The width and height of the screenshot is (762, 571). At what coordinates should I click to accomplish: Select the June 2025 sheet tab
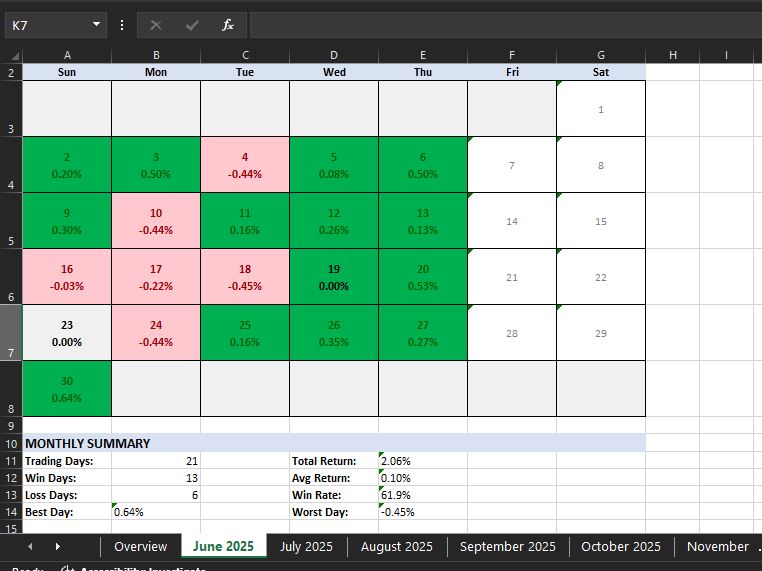tap(223, 547)
